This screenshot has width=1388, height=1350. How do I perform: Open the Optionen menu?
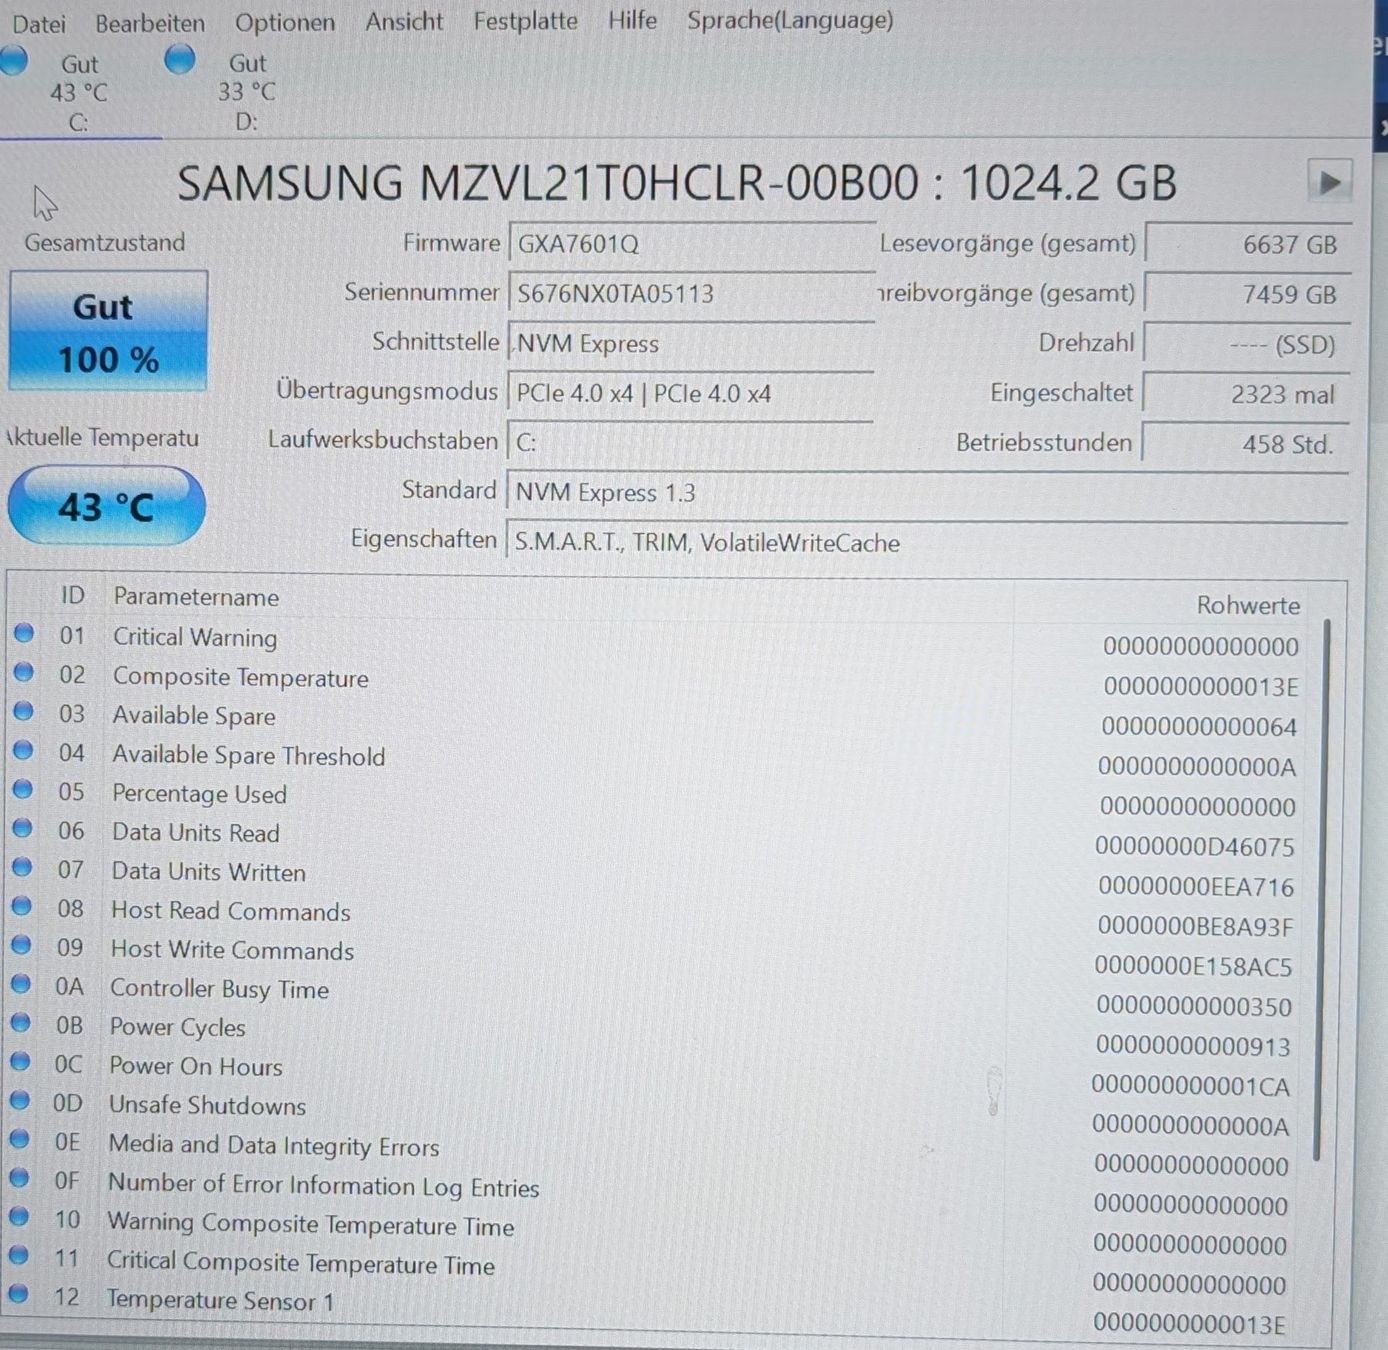pos(285,22)
